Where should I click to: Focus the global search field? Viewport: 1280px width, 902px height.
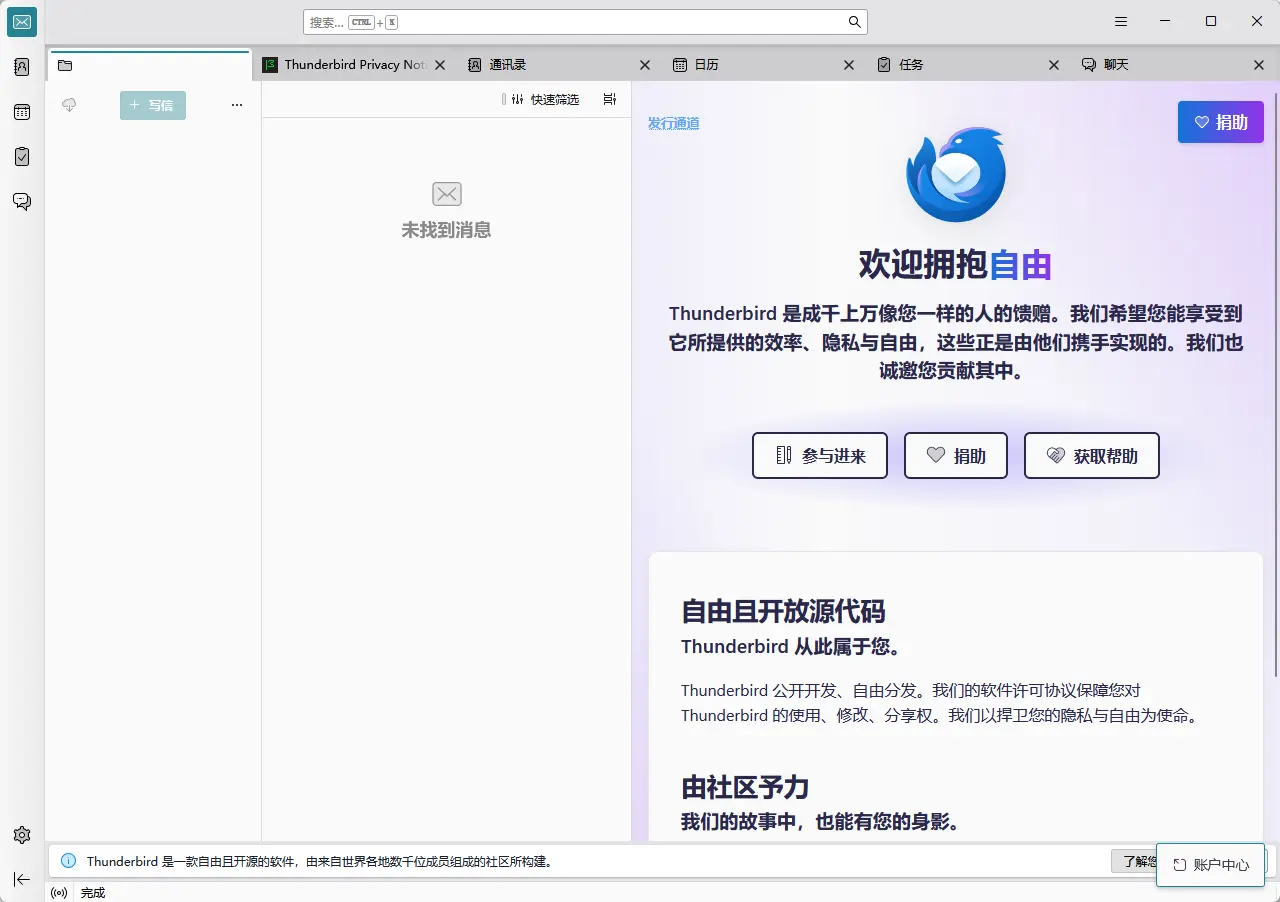[585, 22]
